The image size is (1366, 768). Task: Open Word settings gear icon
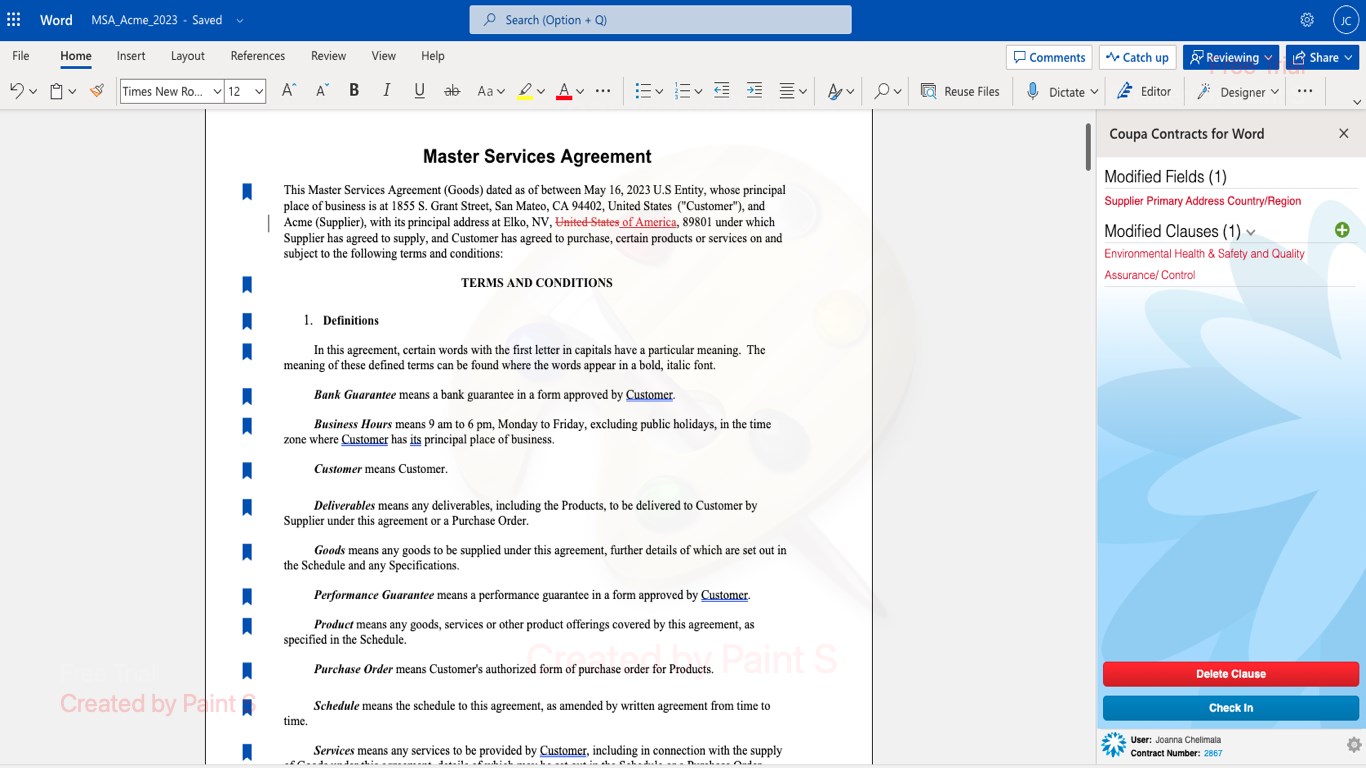[x=1307, y=20]
